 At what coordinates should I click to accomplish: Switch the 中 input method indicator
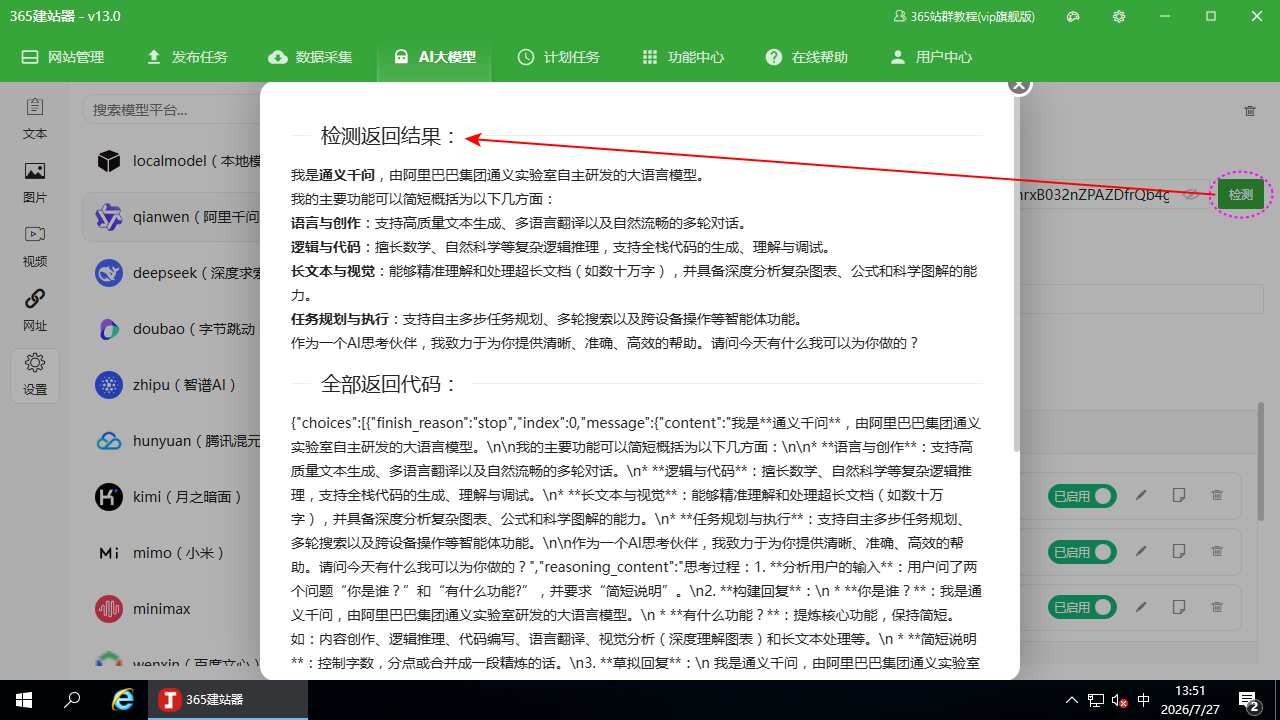pyautogui.click(x=1144, y=700)
